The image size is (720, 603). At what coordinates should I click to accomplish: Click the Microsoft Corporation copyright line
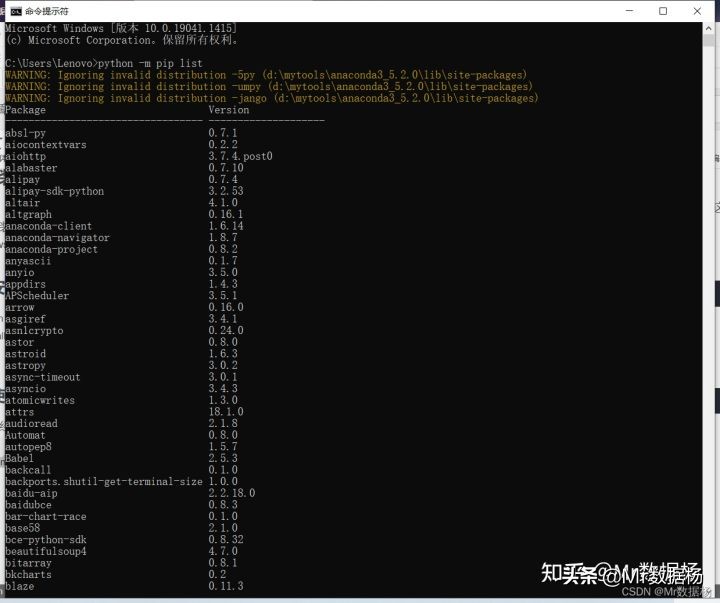coord(122,40)
